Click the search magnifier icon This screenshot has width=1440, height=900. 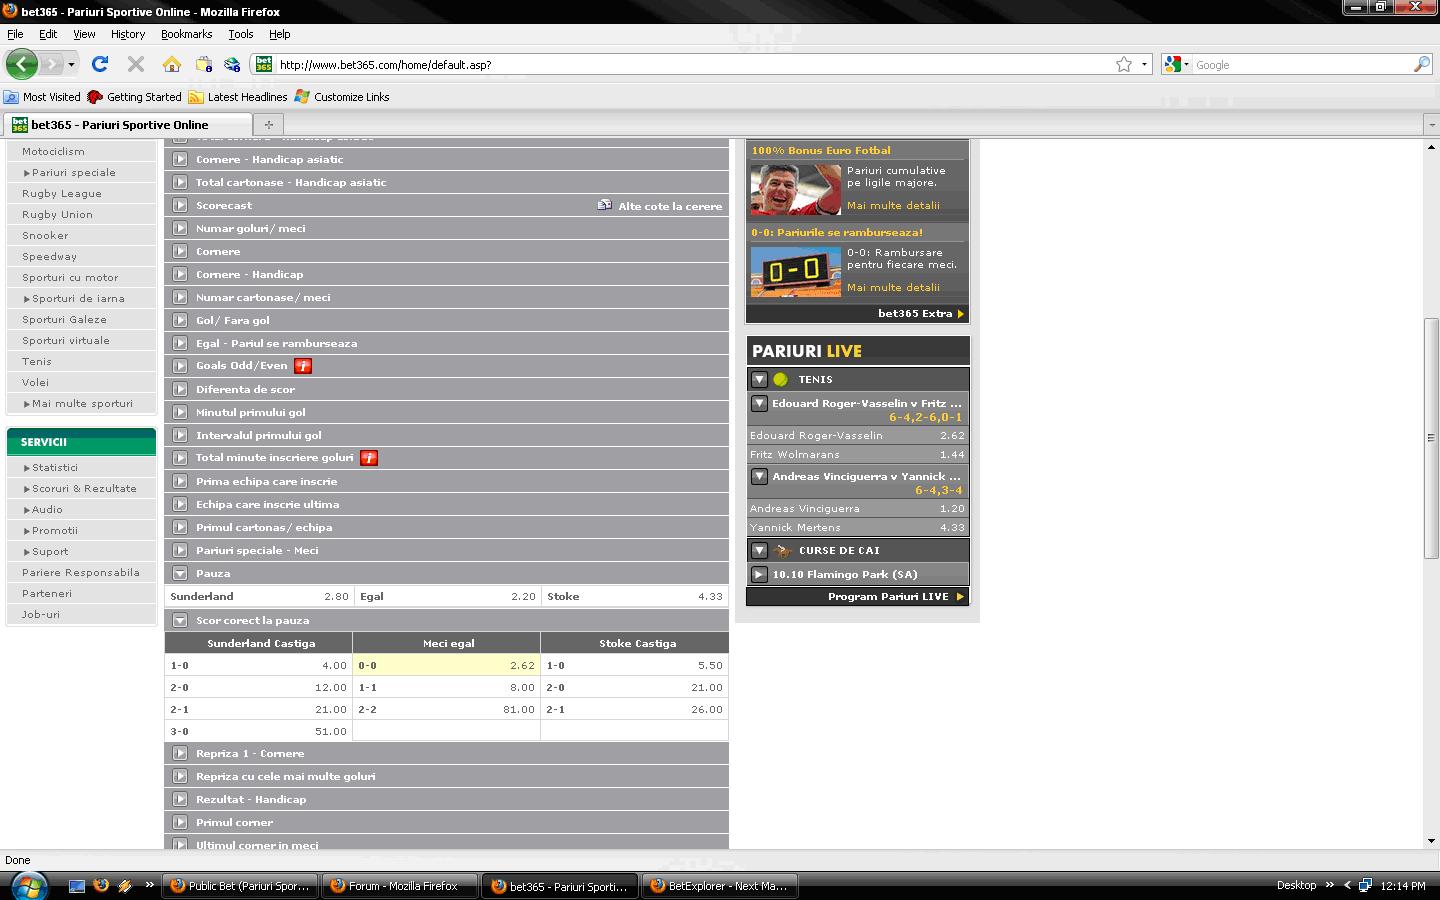[1422, 64]
